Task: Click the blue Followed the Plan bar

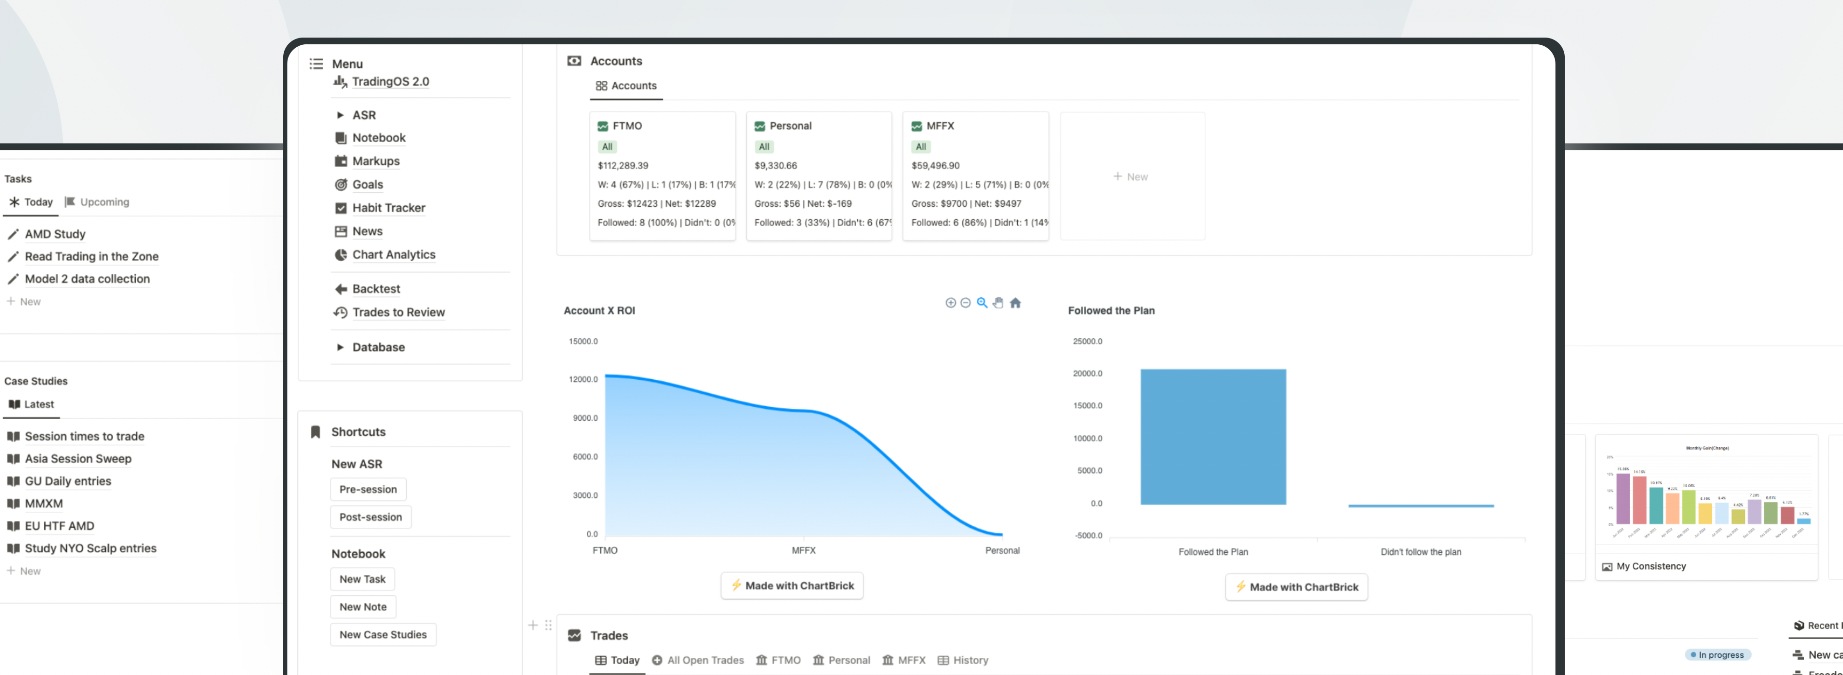Action: [x=1213, y=437]
